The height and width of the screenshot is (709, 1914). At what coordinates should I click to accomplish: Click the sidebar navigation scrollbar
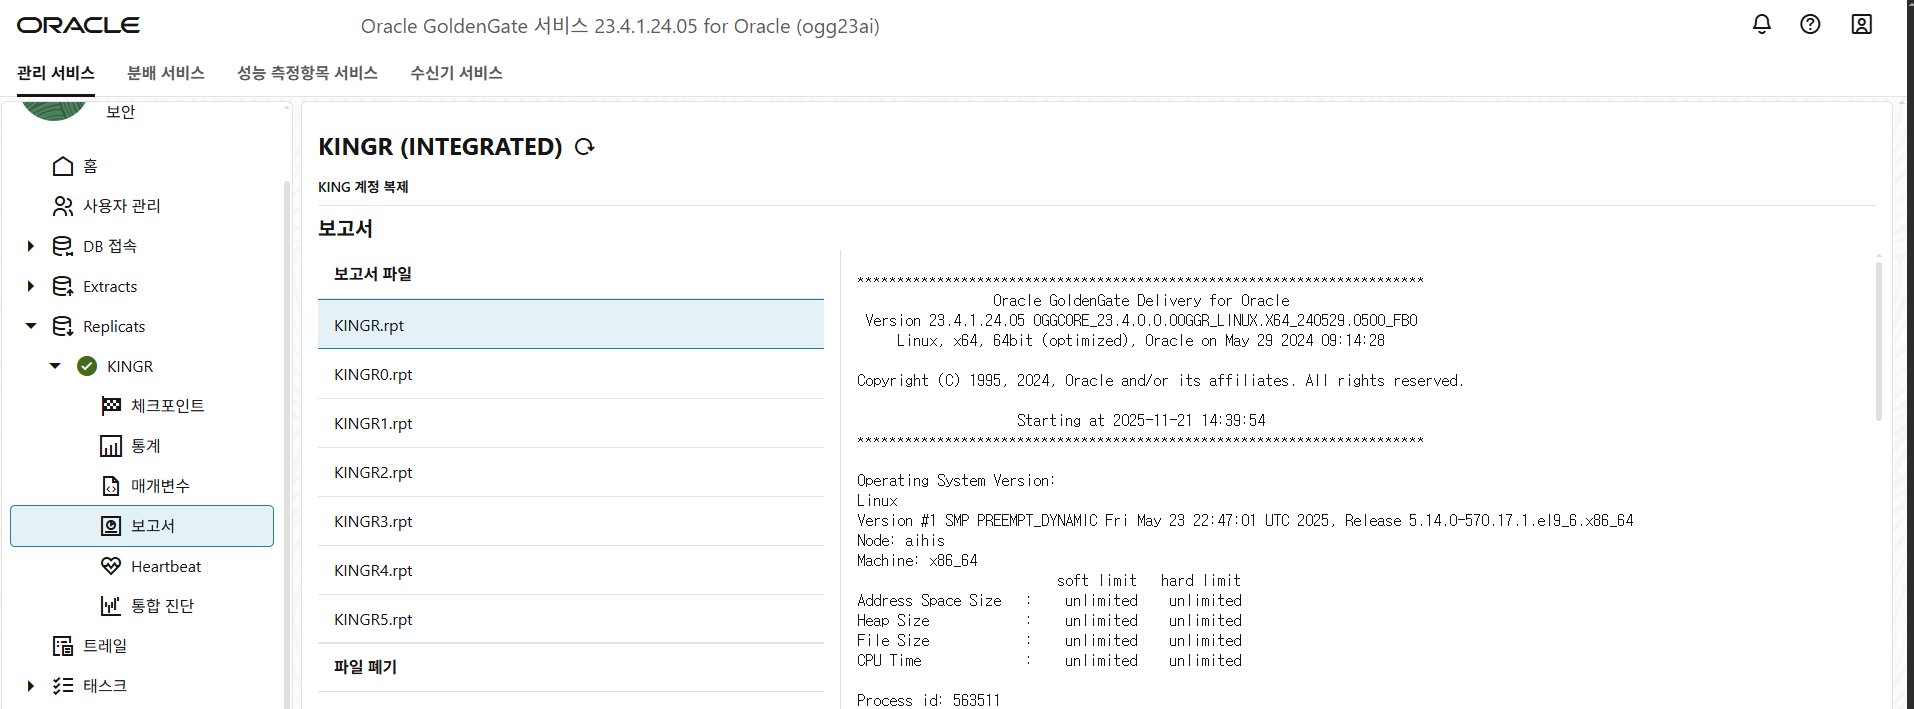[287, 444]
